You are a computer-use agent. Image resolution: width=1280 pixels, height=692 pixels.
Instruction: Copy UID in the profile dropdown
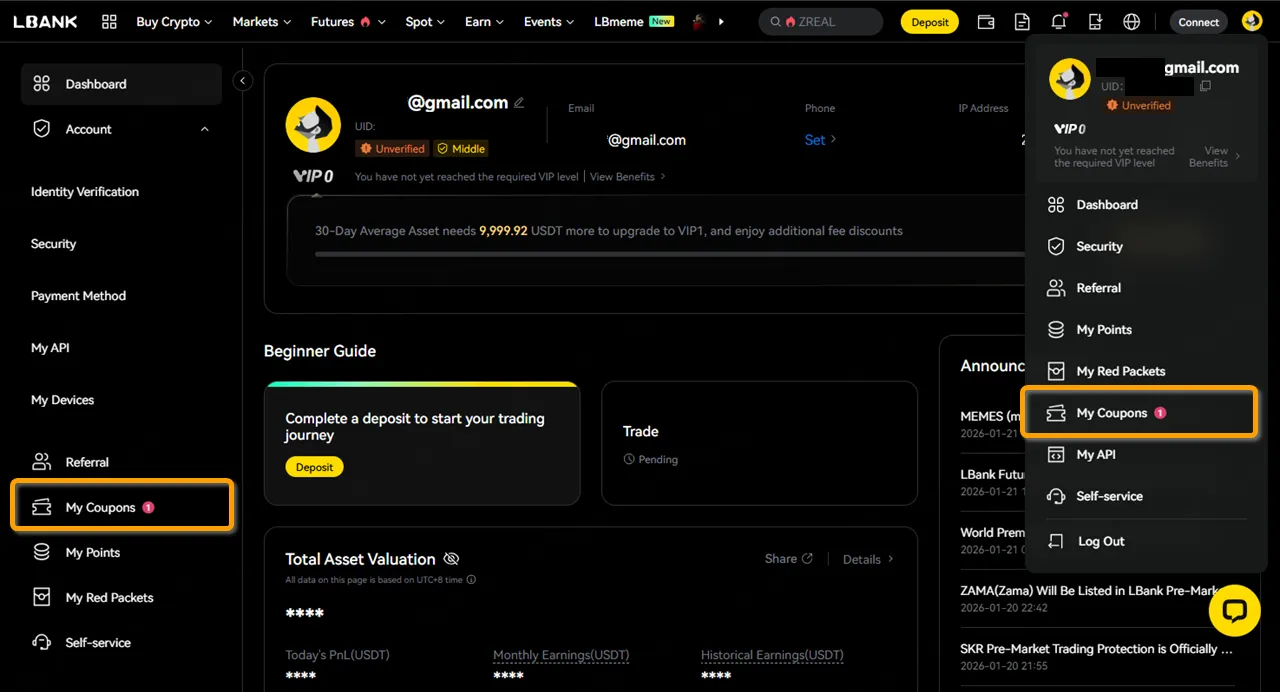pyautogui.click(x=1205, y=87)
